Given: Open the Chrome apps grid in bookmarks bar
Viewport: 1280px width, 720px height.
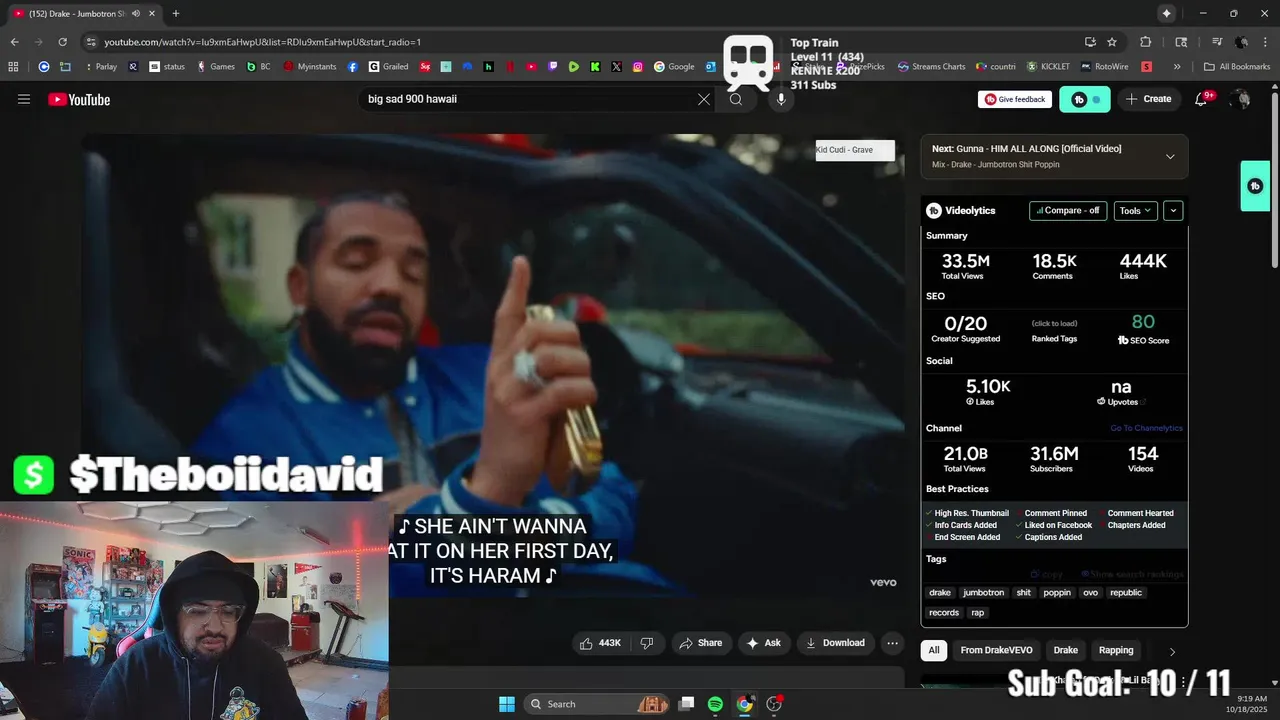Looking at the screenshot, I should [13, 67].
